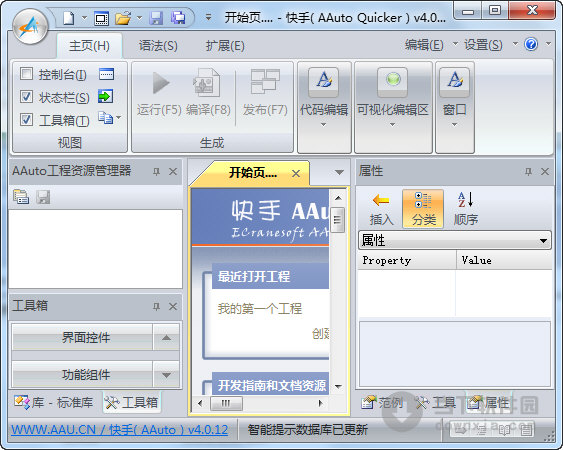Save the current file via the floppy icon

coord(157,18)
